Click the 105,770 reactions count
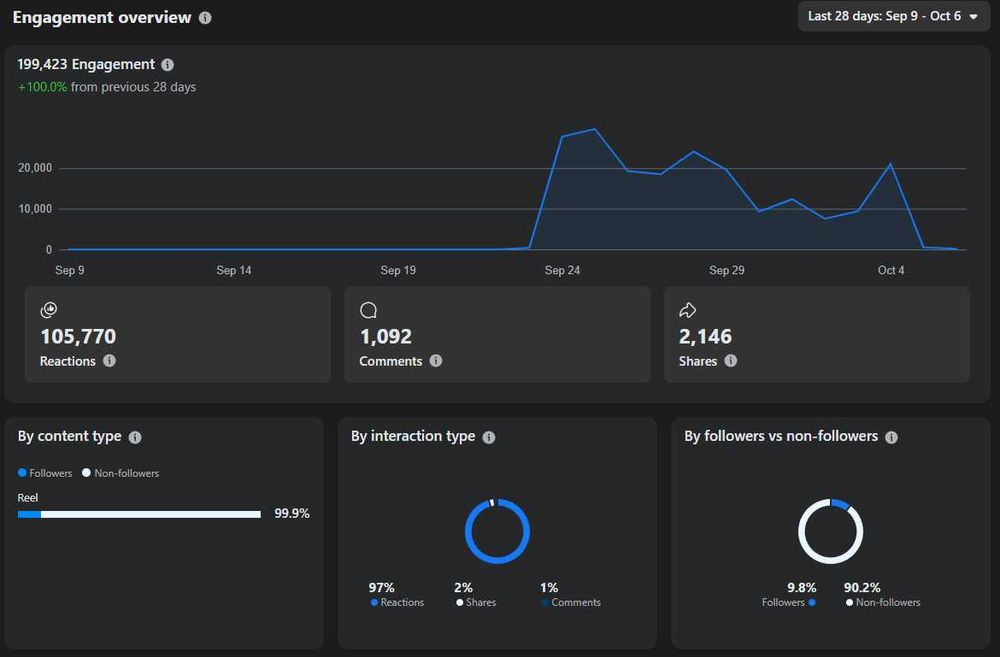 pos(78,336)
